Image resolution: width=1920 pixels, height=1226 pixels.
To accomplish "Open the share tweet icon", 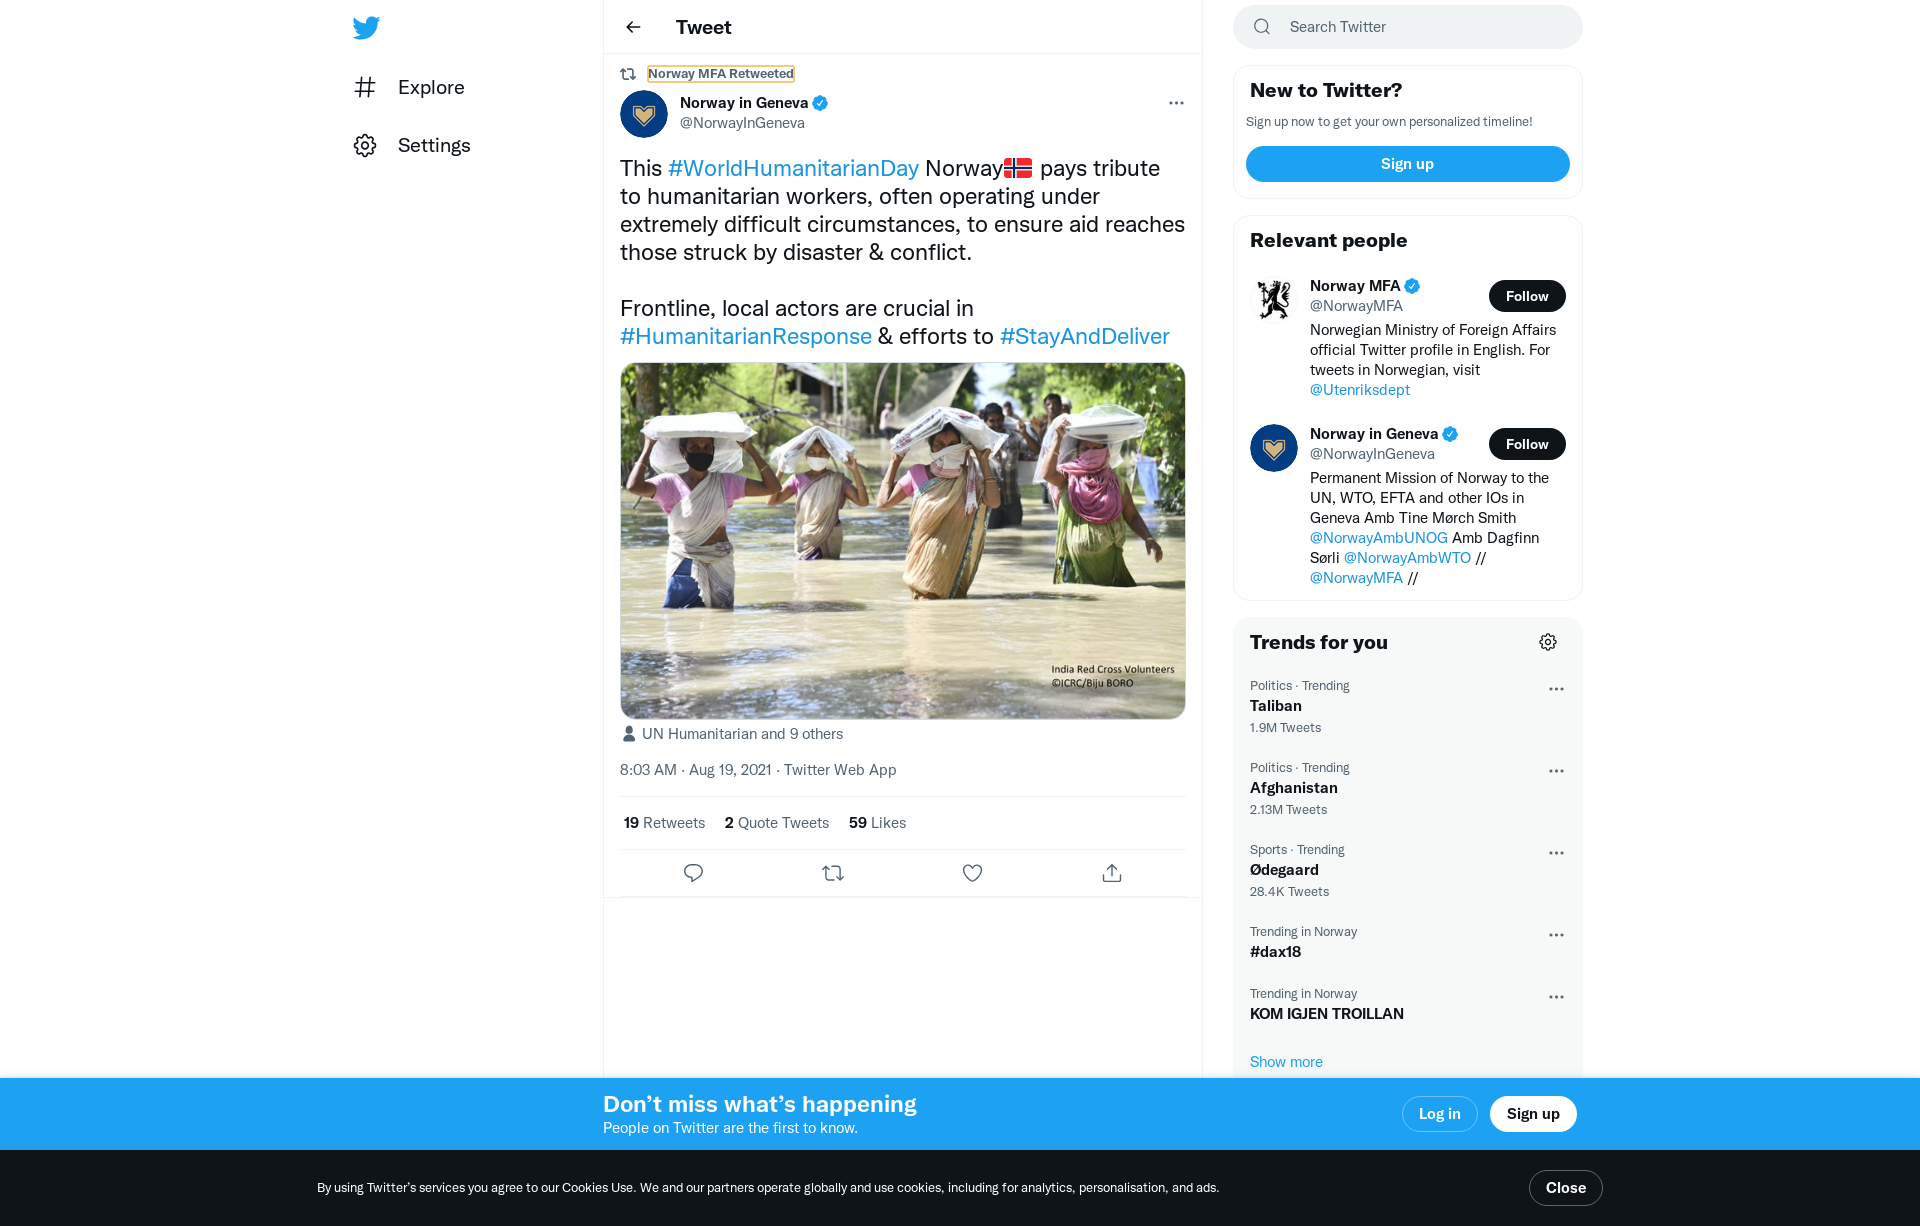I will pos(1111,873).
